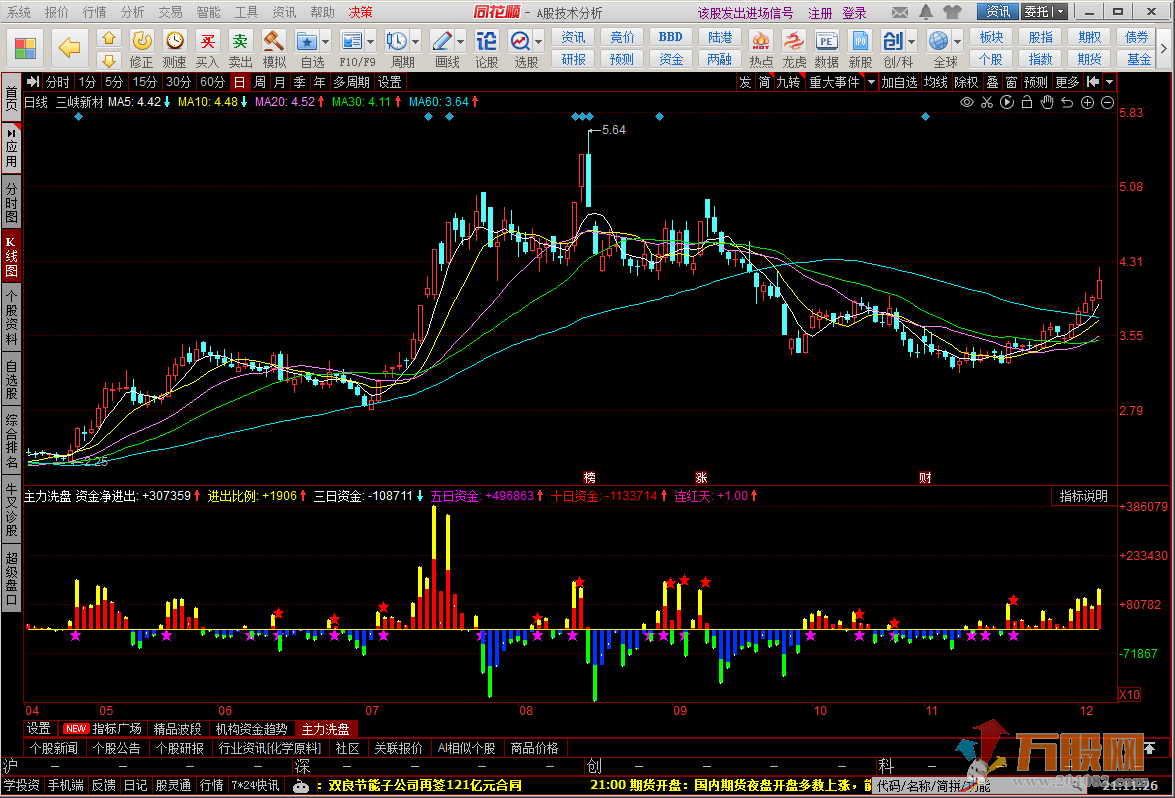Open the red 决策 menu
The image size is (1175, 798).
(x=360, y=12)
